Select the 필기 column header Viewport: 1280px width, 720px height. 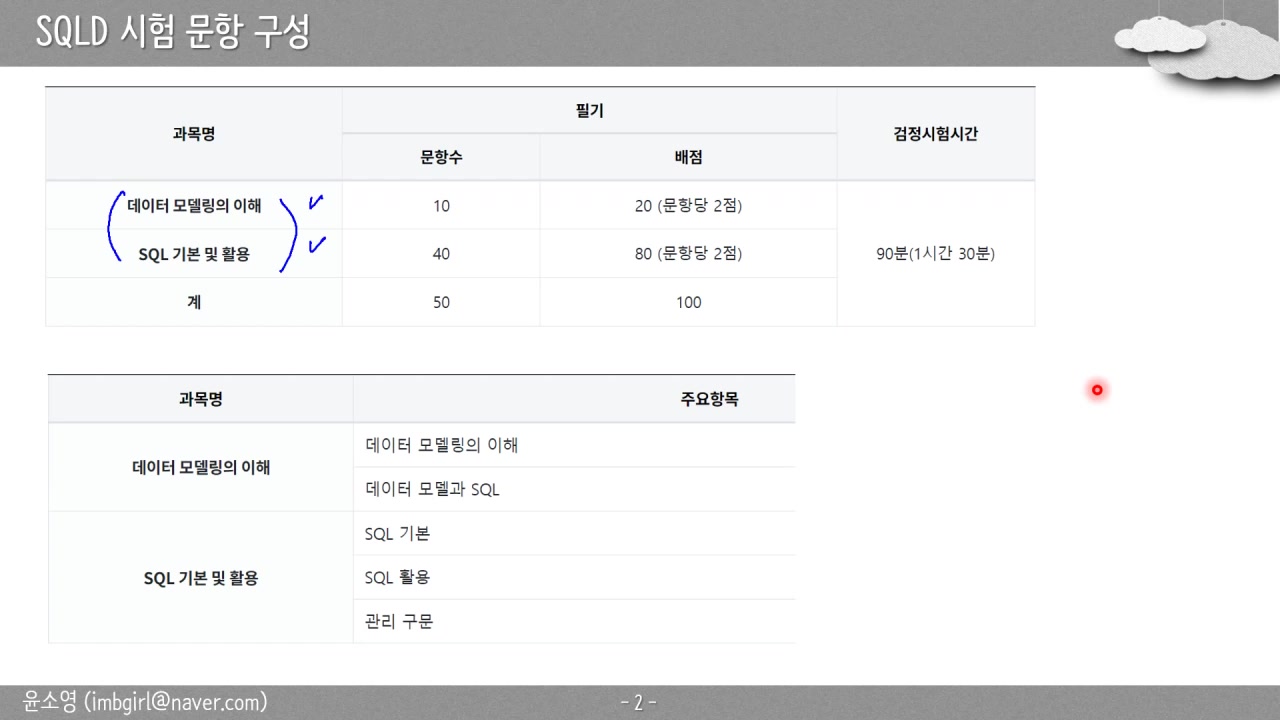(x=588, y=110)
